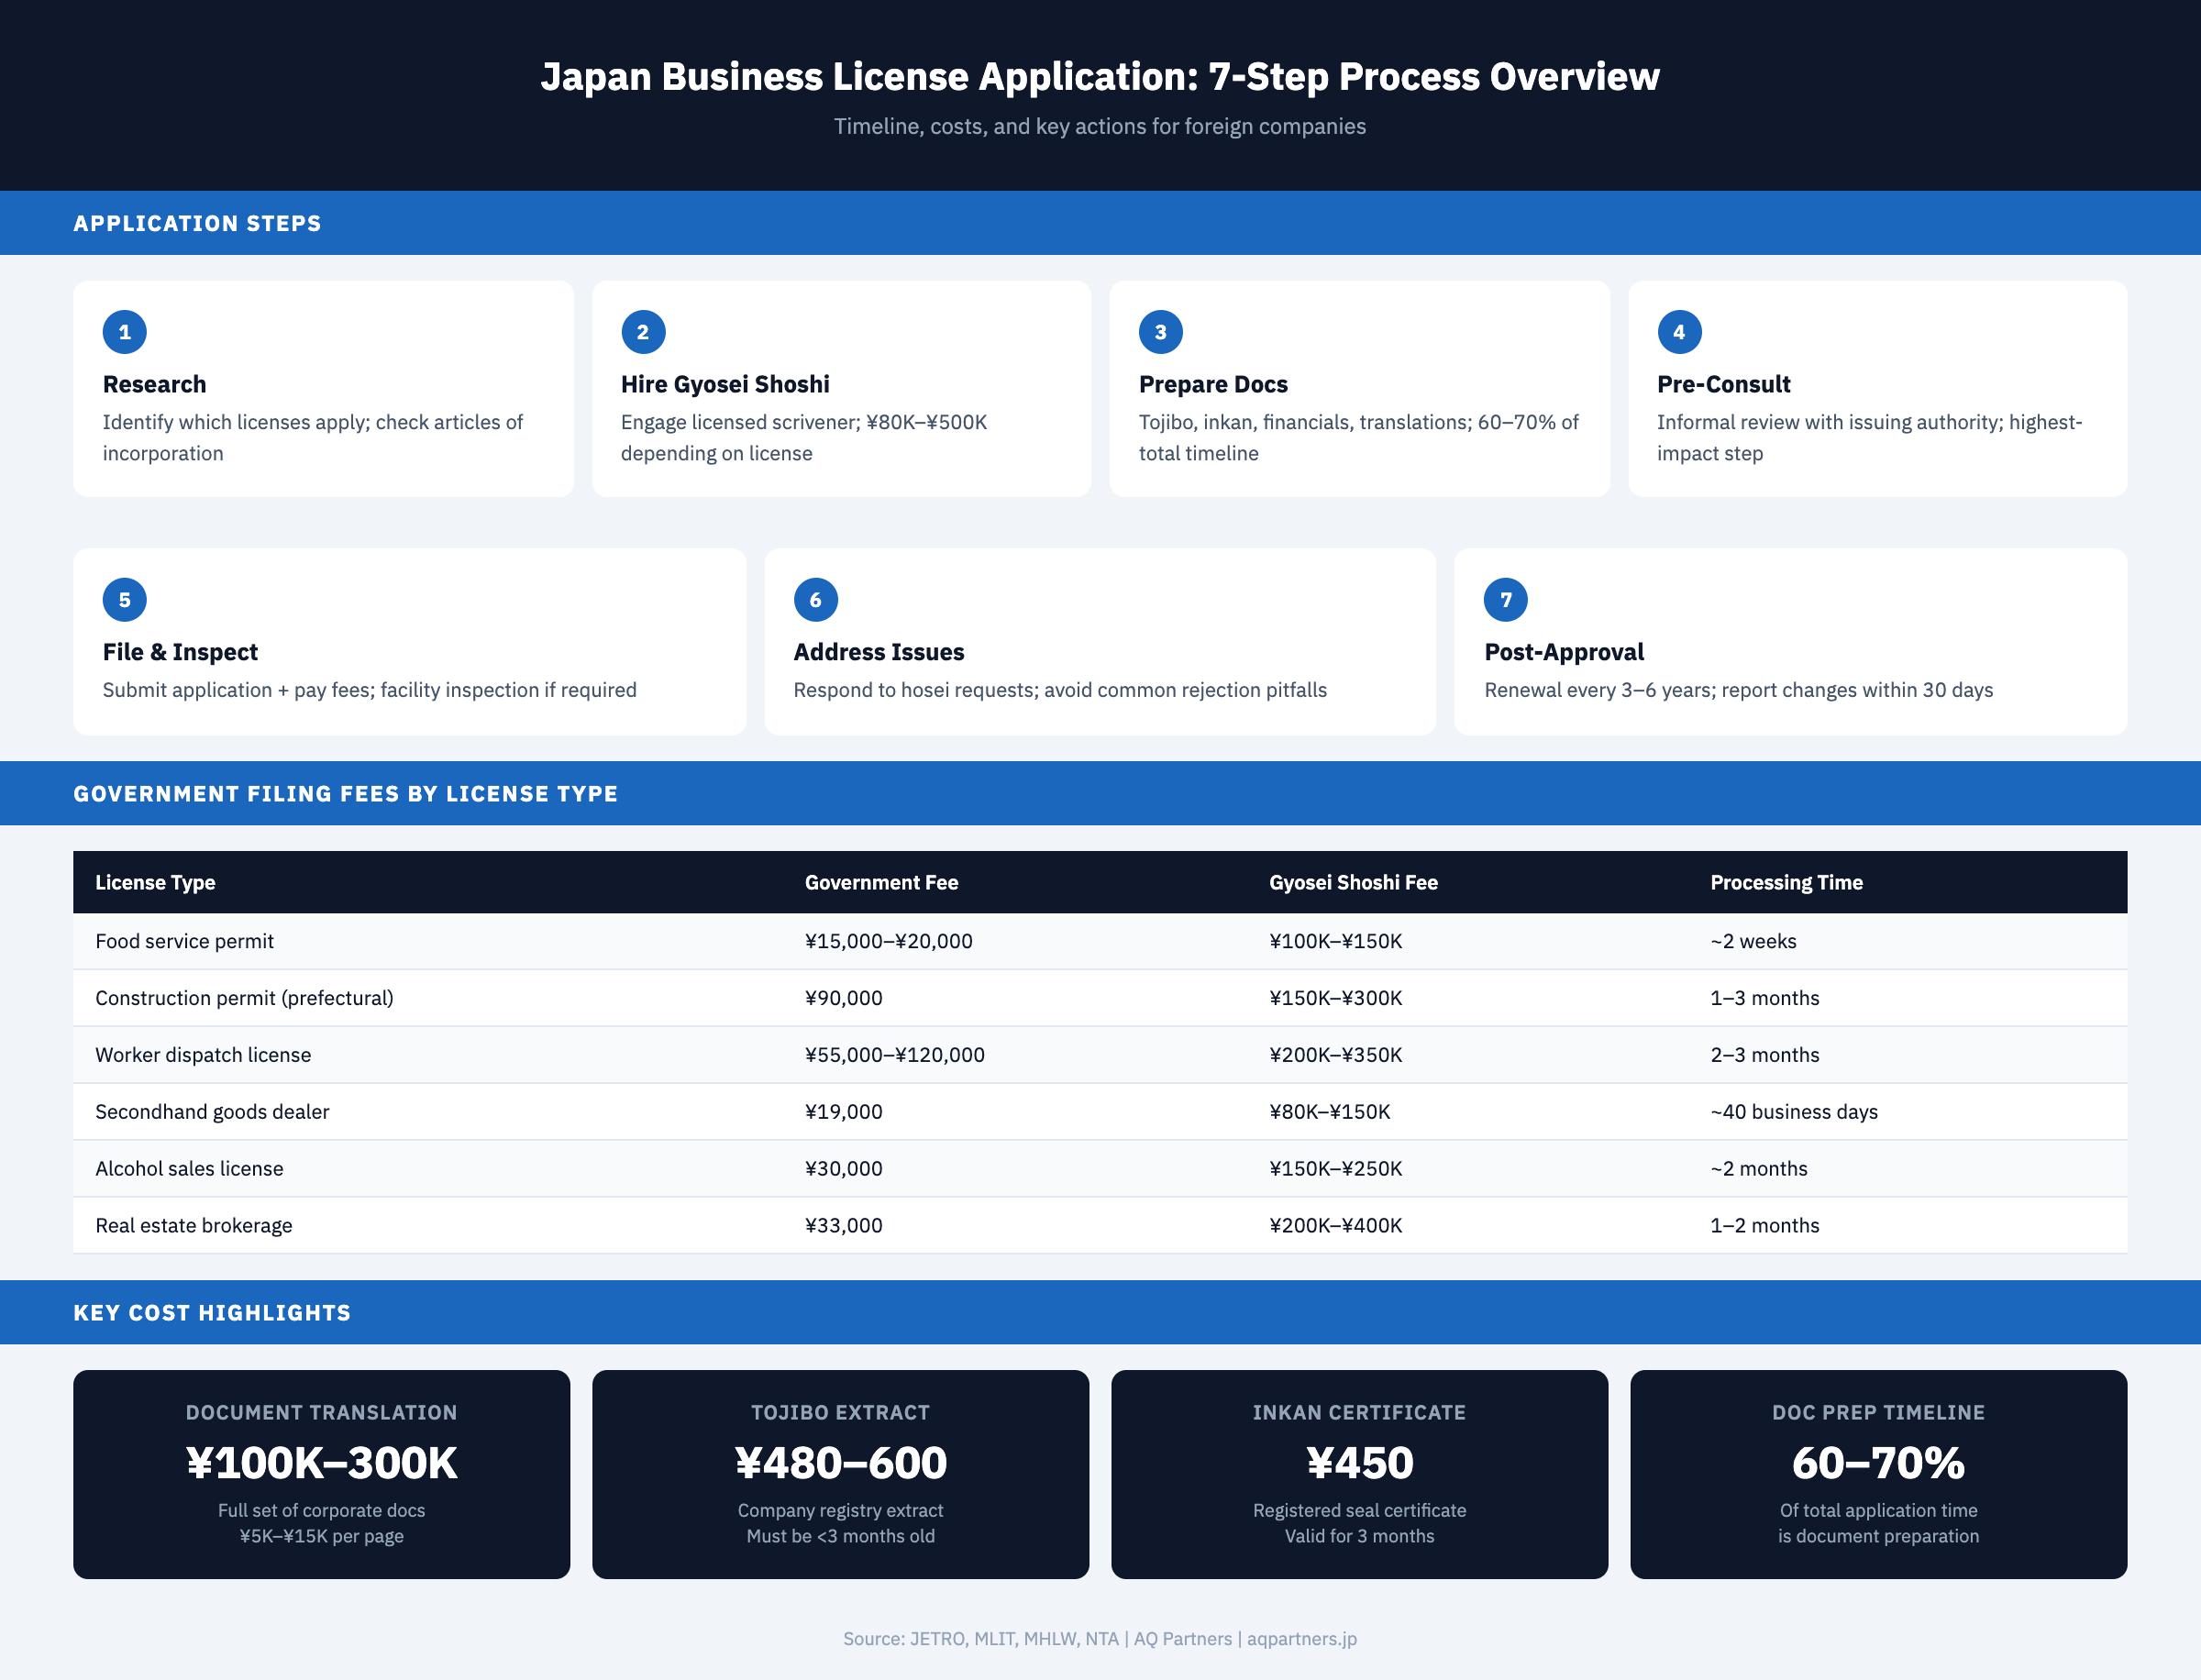The image size is (2201, 1680).
Task: Select the step 1 Research badge
Action: 124,331
